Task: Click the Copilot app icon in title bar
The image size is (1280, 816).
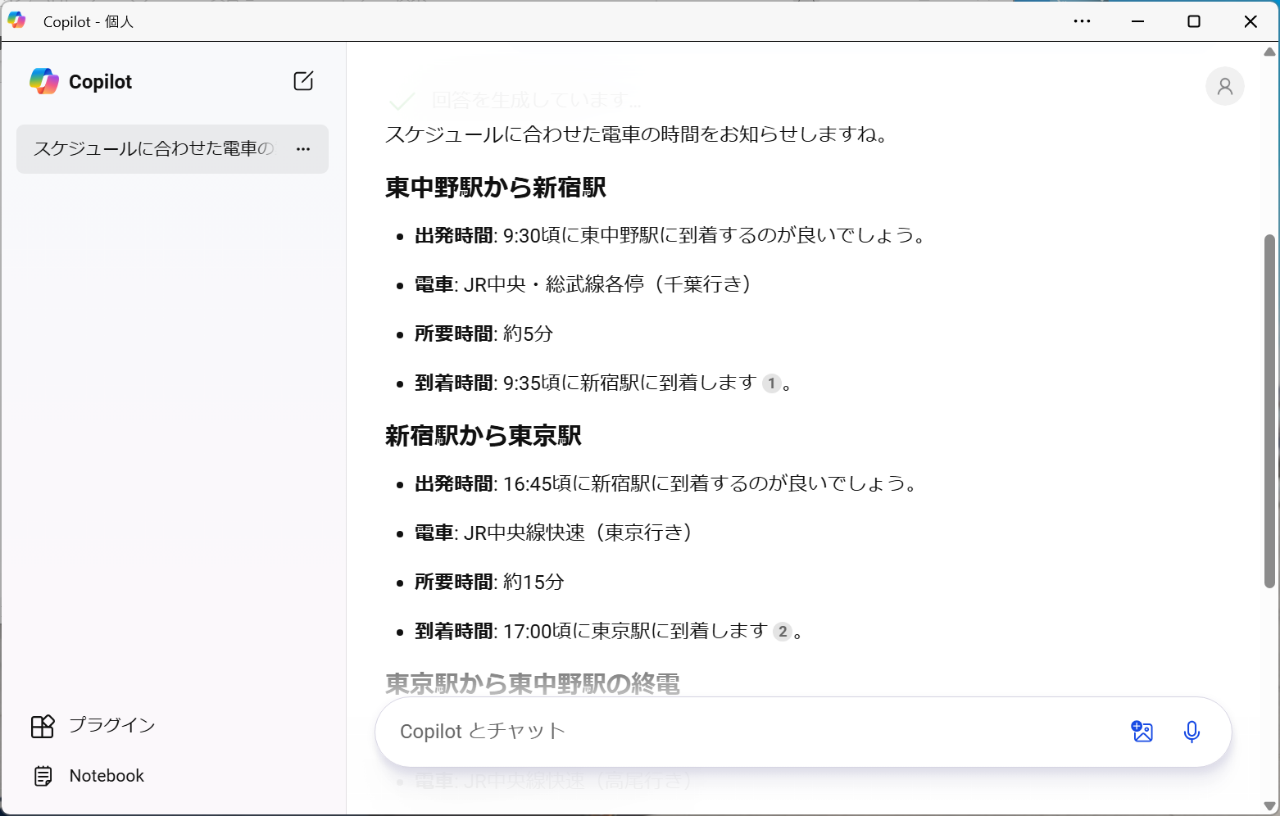Action: [x=17, y=21]
